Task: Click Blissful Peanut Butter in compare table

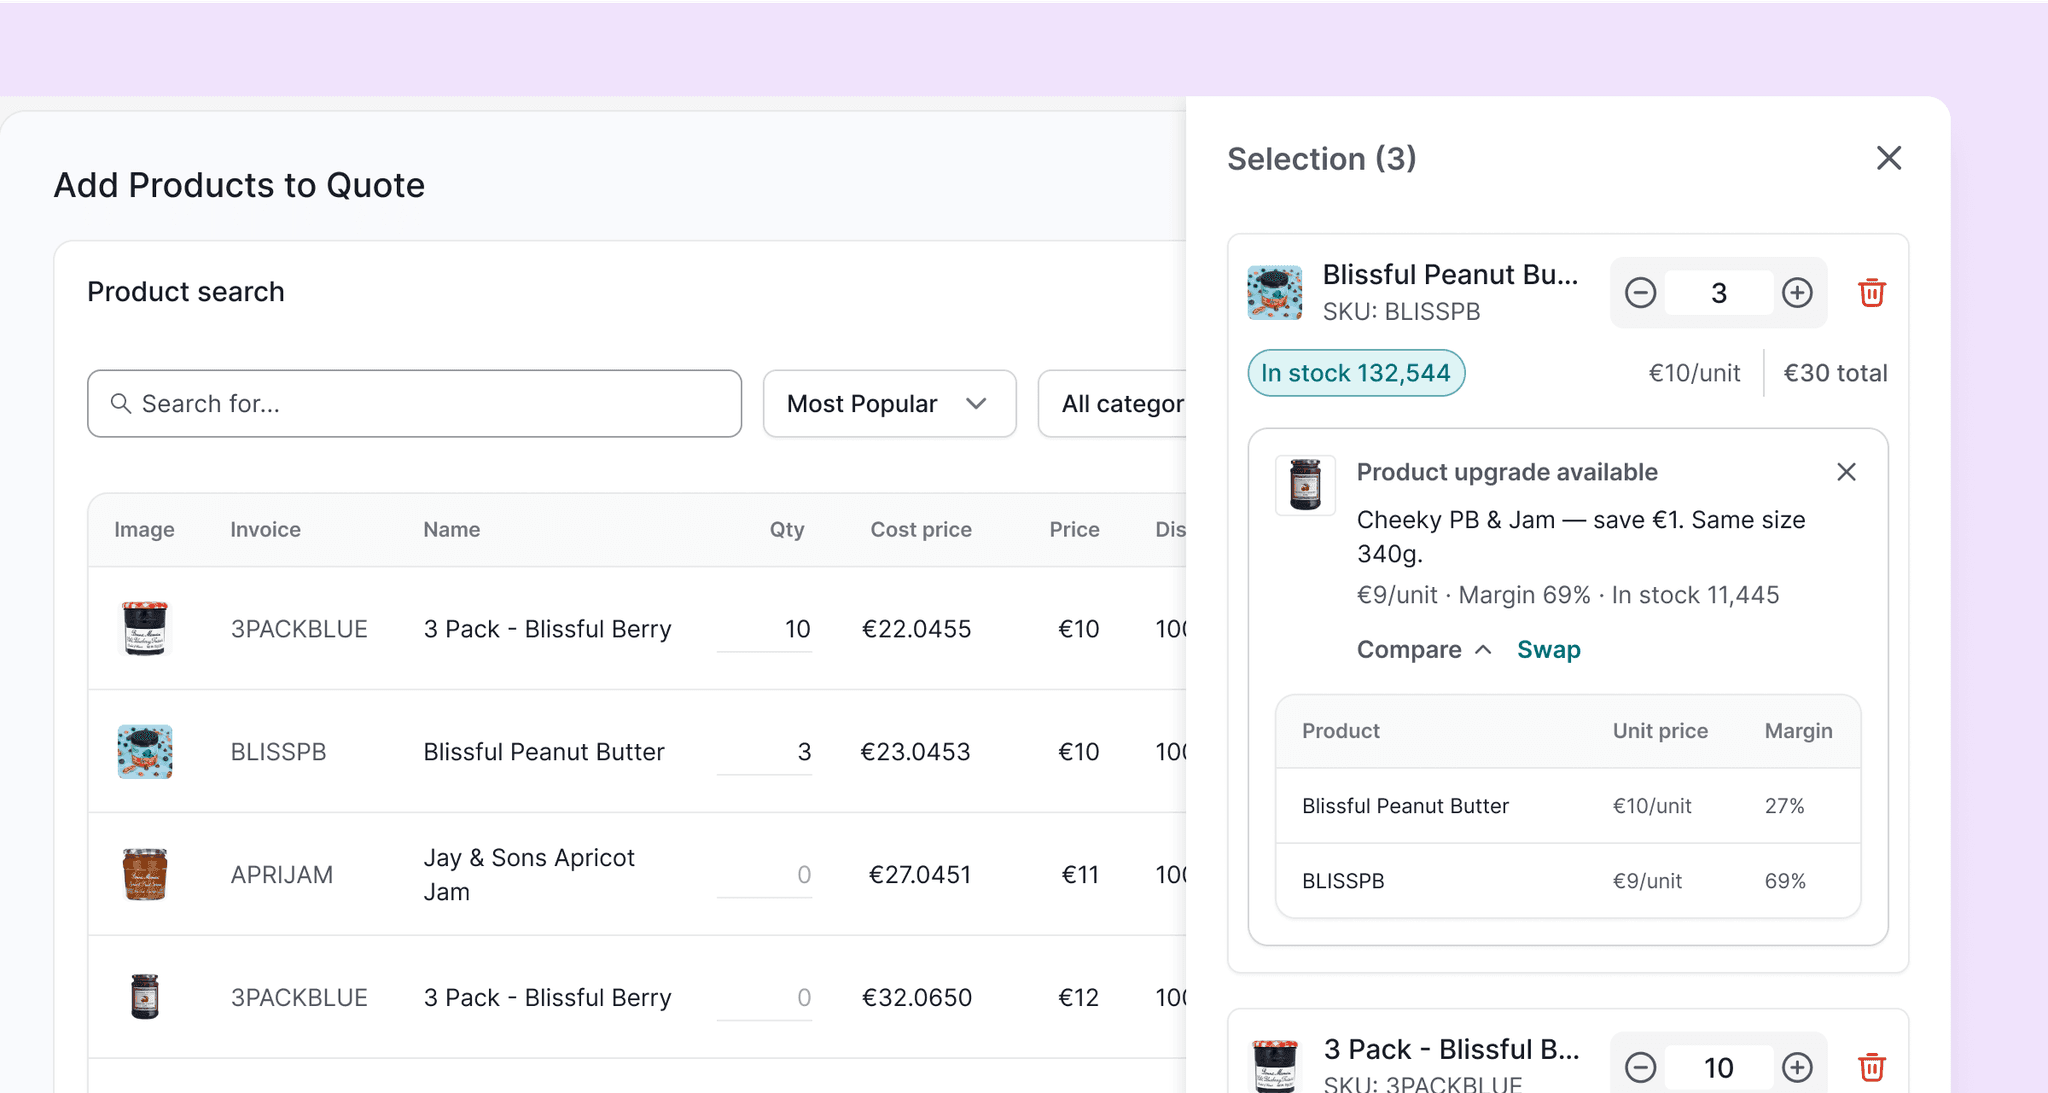Action: pyautogui.click(x=1405, y=806)
